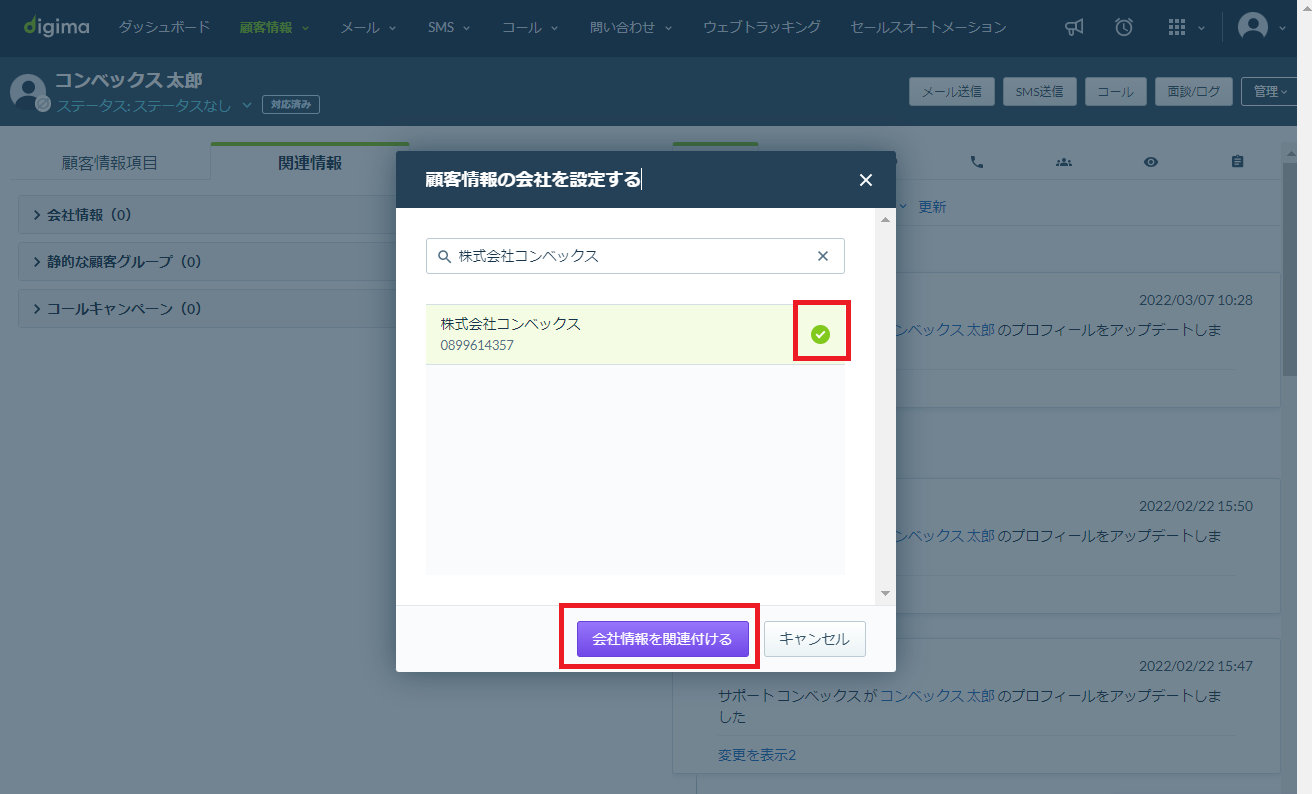Image resolution: width=1312 pixels, height=794 pixels.
Task: Select the eye tracking activity icon
Action: coord(1151,162)
